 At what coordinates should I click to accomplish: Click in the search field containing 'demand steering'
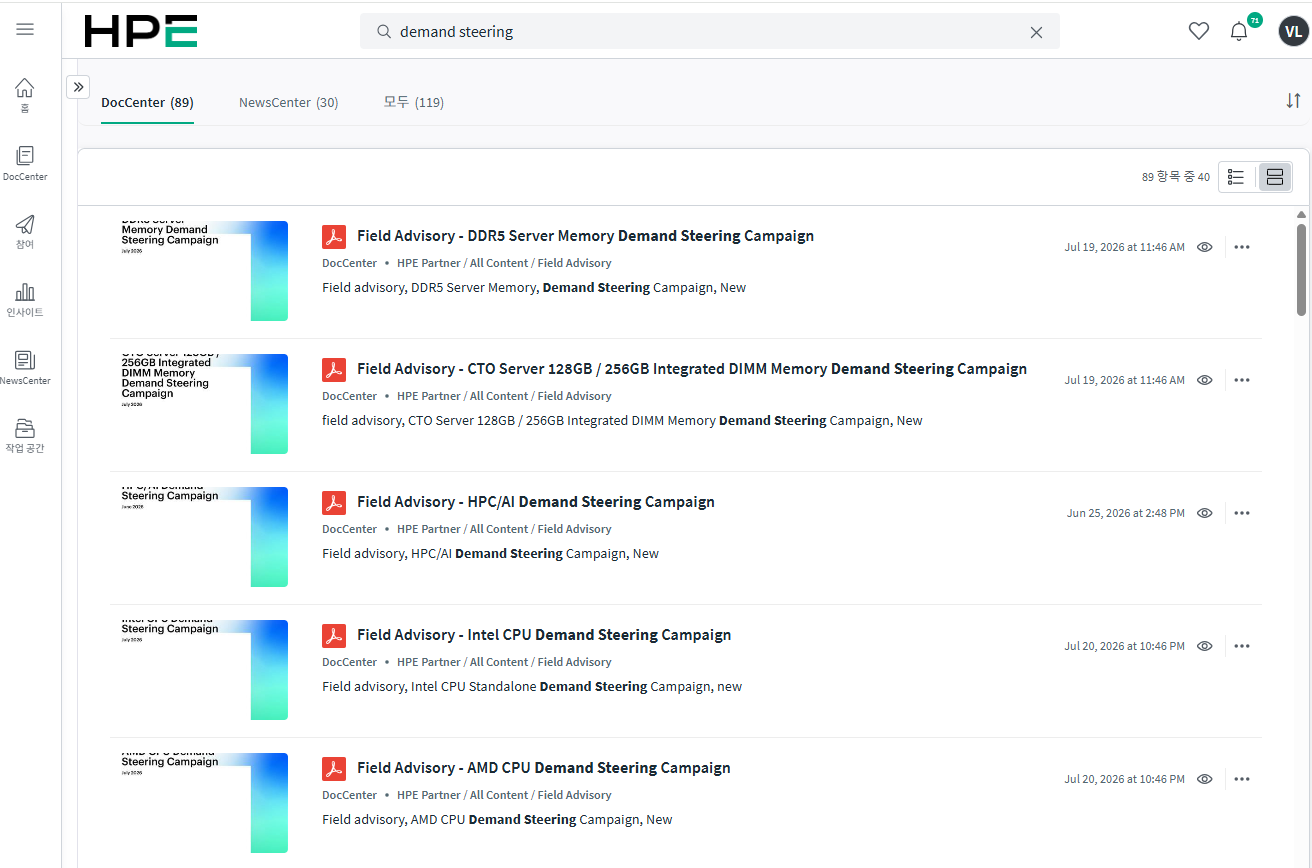[709, 32]
